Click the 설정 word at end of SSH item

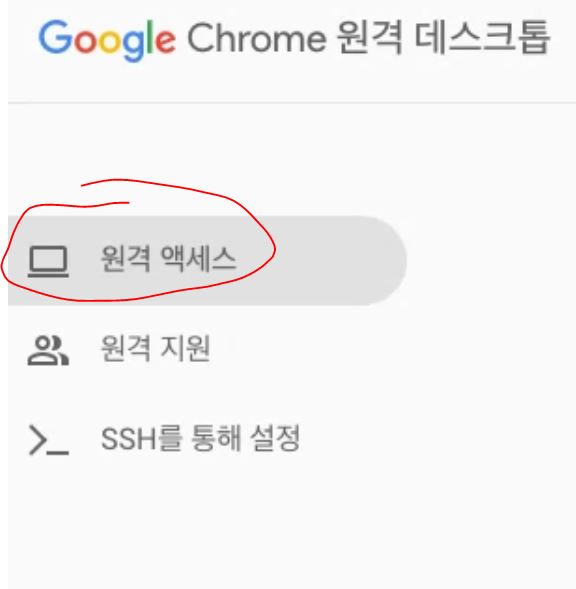(x=275, y=438)
